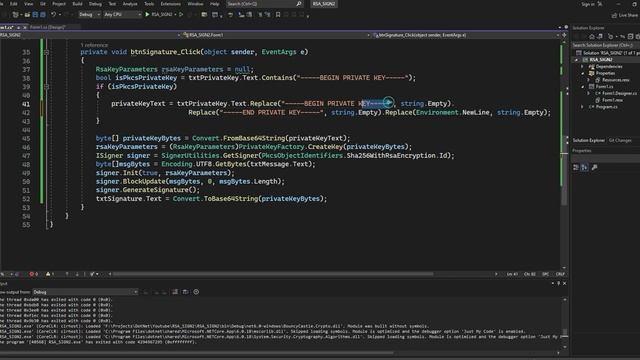This screenshot has height=360, width=640.
Task: Open Show output from Debug dropdown
Action: (85, 292)
